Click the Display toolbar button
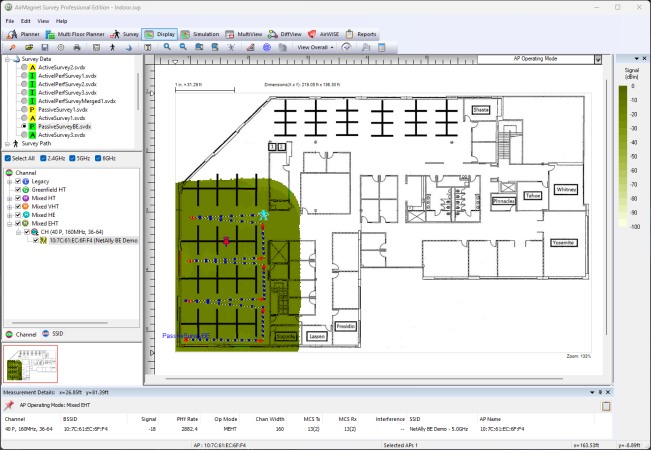The height and width of the screenshot is (450, 651). point(160,34)
